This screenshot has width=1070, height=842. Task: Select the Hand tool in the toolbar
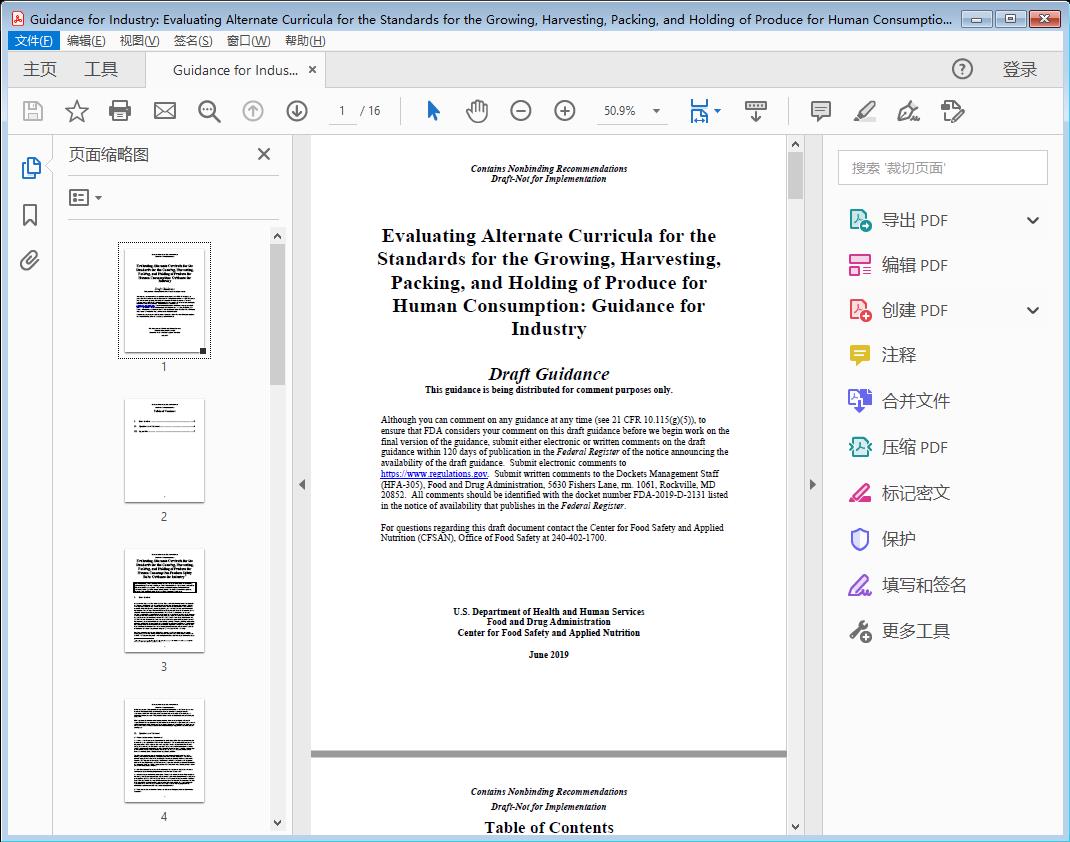coord(477,111)
